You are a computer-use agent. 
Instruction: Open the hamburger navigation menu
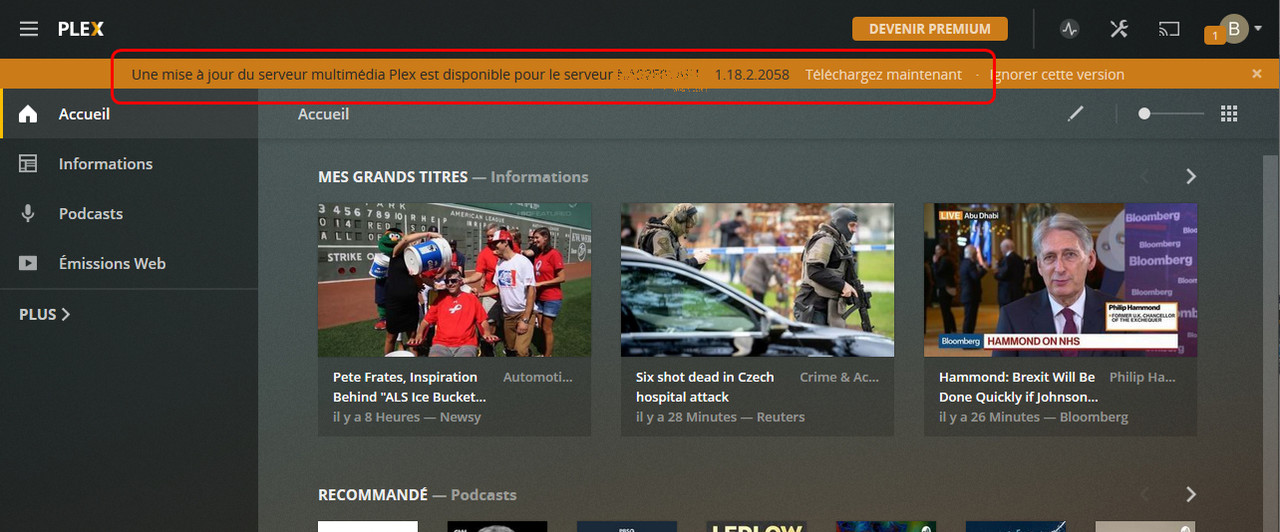click(29, 29)
